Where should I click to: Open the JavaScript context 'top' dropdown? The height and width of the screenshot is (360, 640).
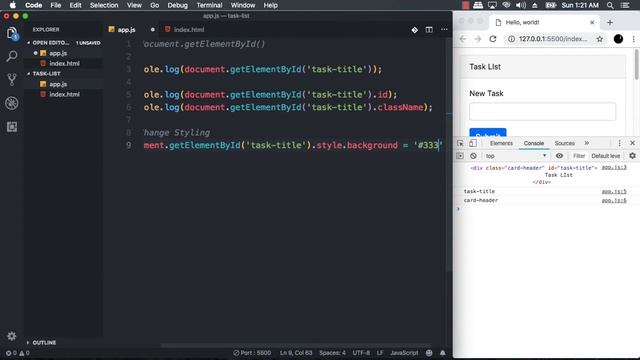pos(516,156)
